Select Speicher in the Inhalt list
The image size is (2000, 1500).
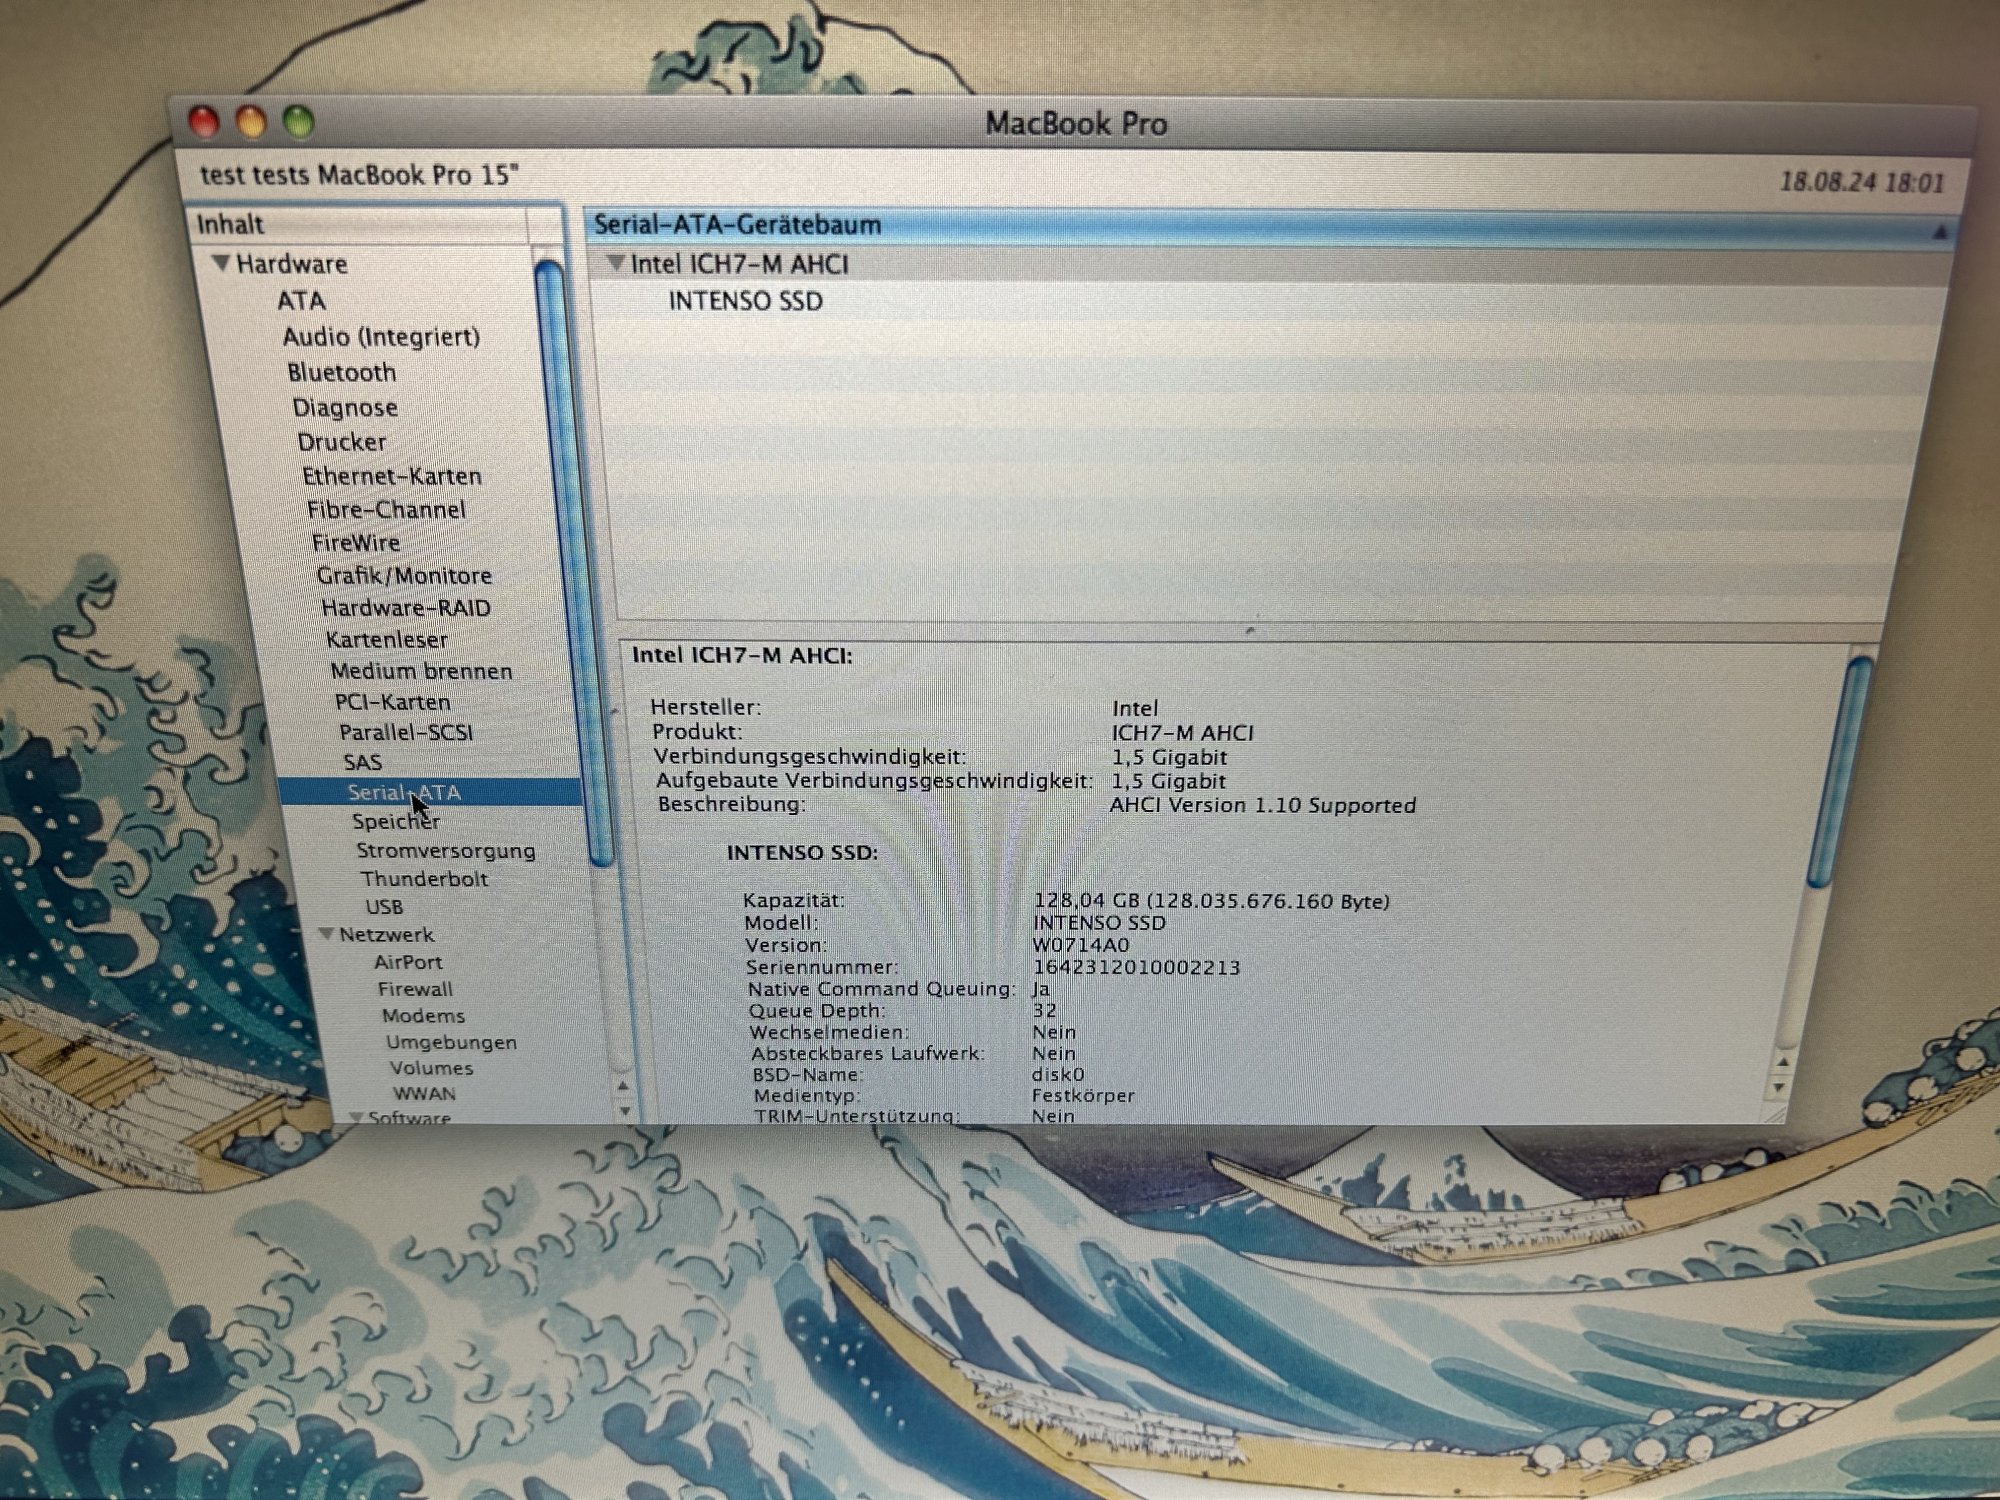pyautogui.click(x=395, y=821)
